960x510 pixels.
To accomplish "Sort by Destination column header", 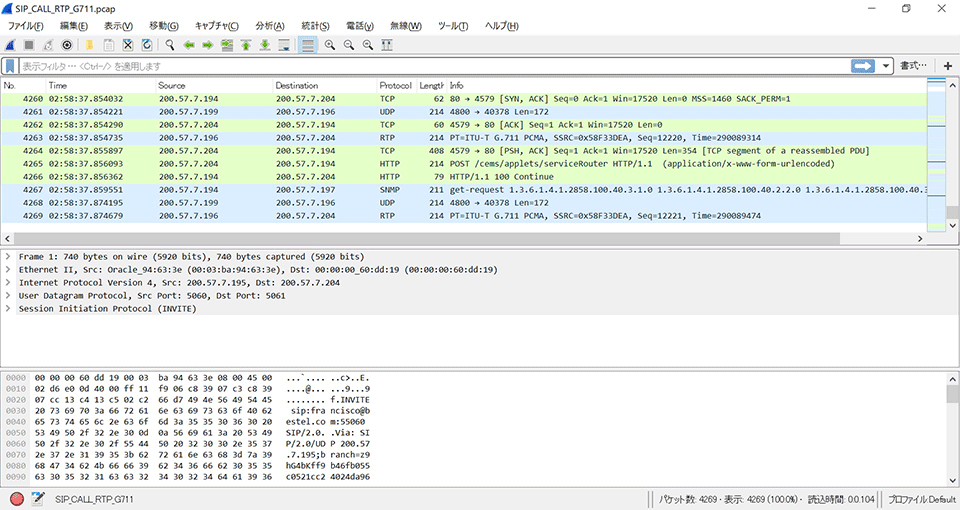I will click(x=324, y=86).
